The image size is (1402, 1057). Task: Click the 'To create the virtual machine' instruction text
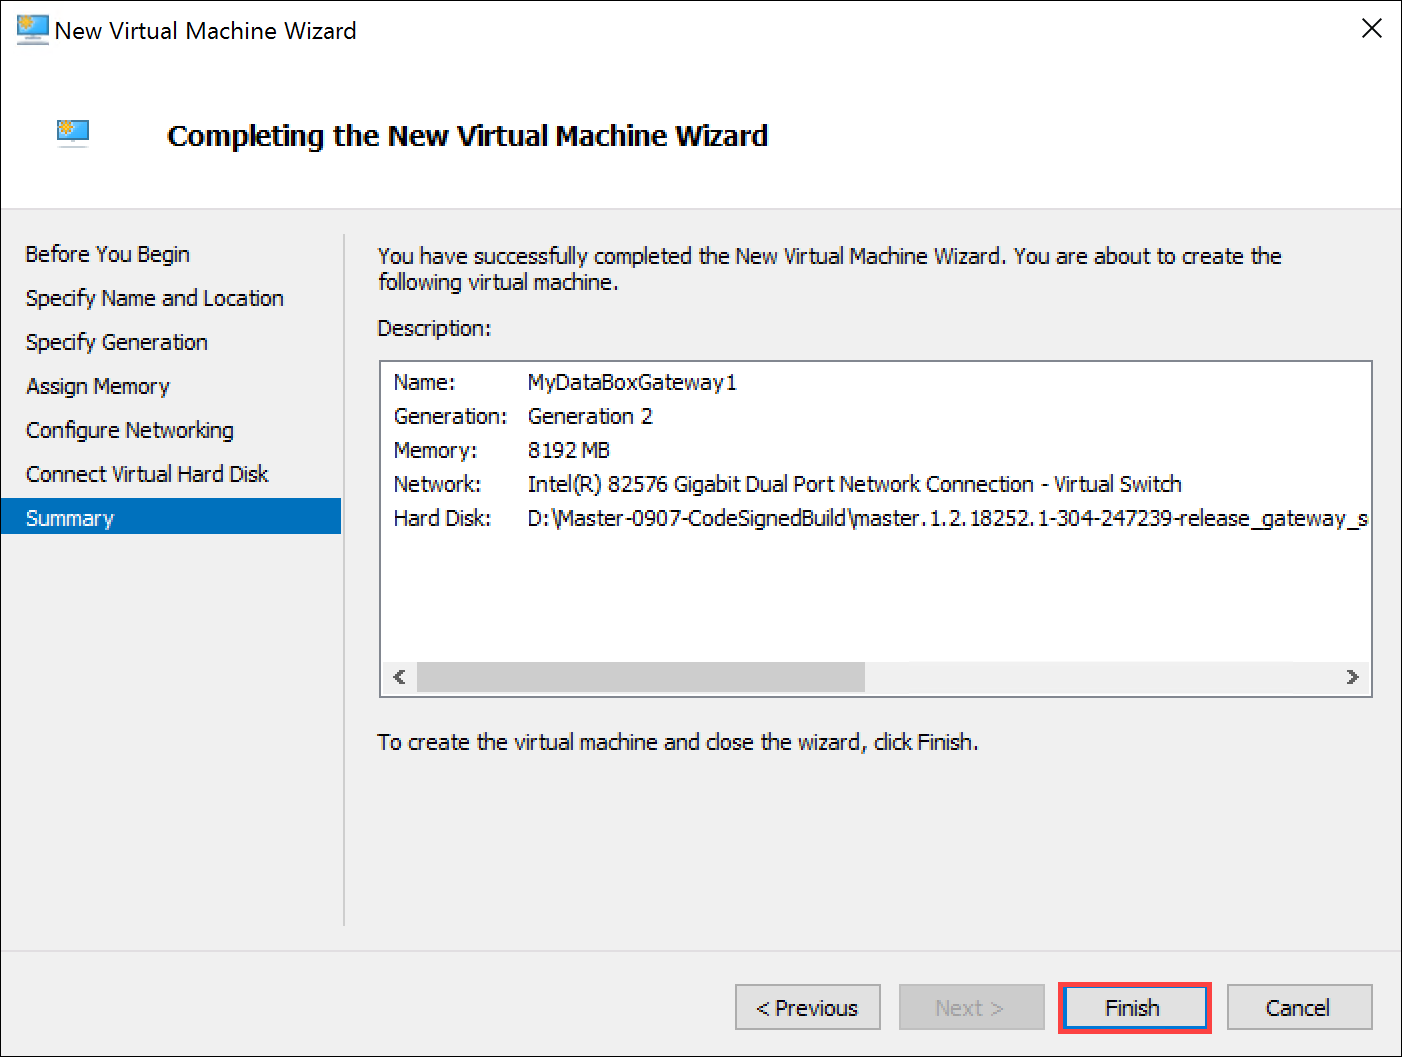(x=678, y=742)
